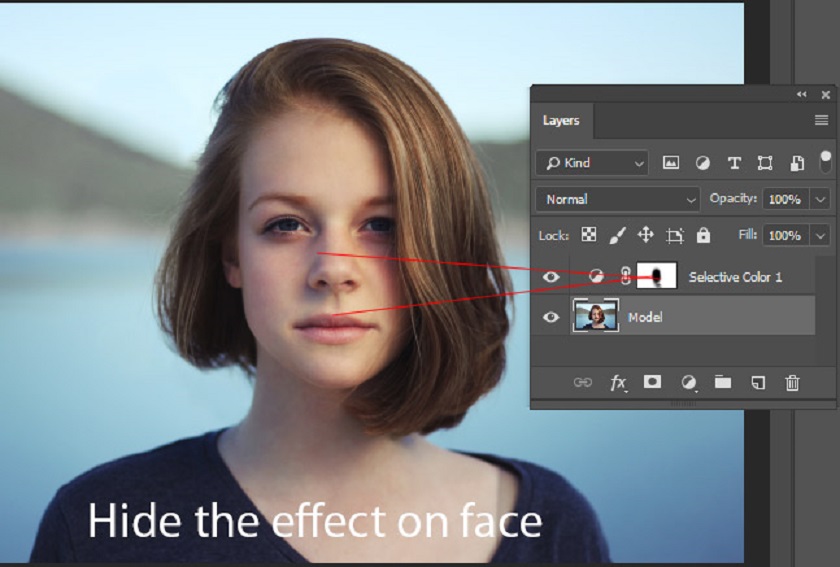Click the lock position move icon
The width and height of the screenshot is (840, 567).
pos(646,235)
